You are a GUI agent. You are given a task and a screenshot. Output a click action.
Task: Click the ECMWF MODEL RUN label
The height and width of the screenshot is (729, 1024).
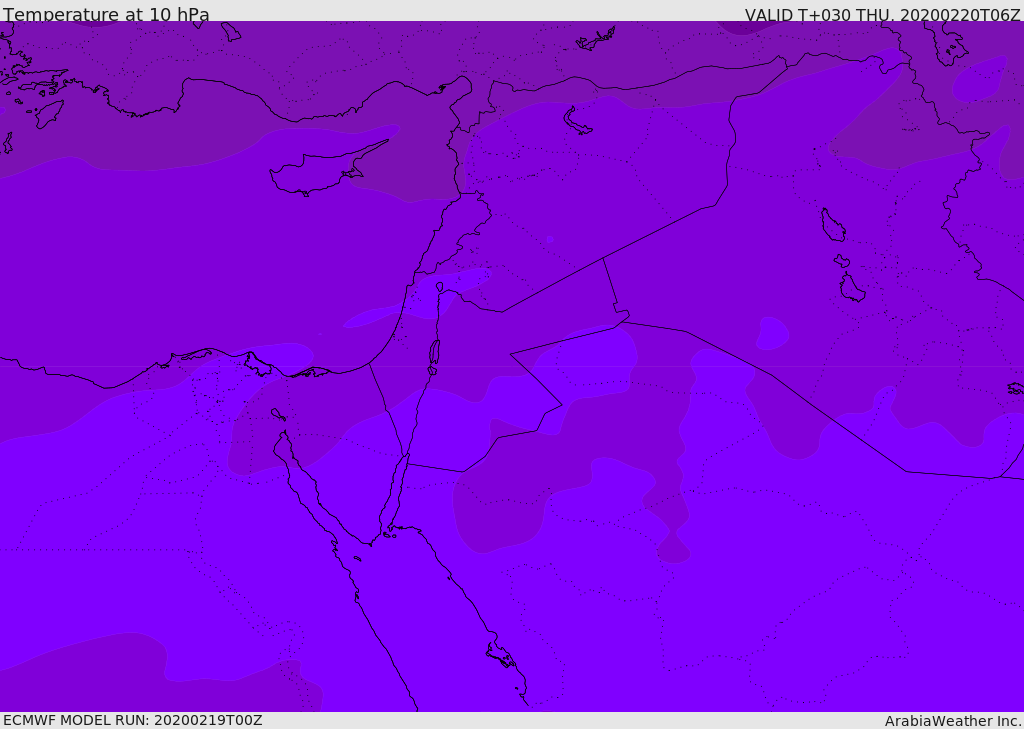point(132,720)
